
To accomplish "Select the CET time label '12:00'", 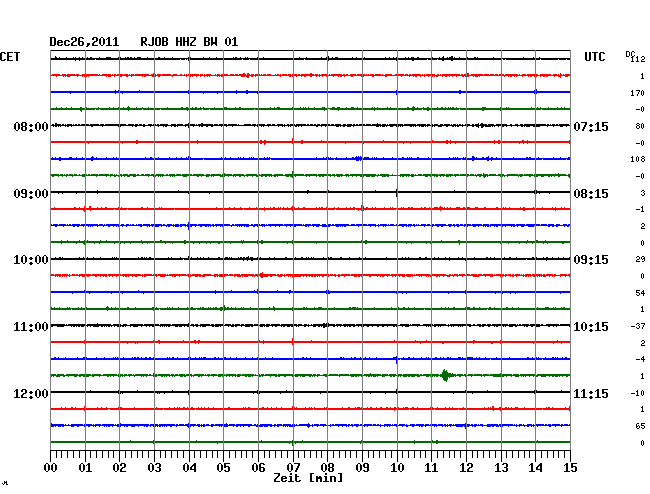I will (31, 393).
